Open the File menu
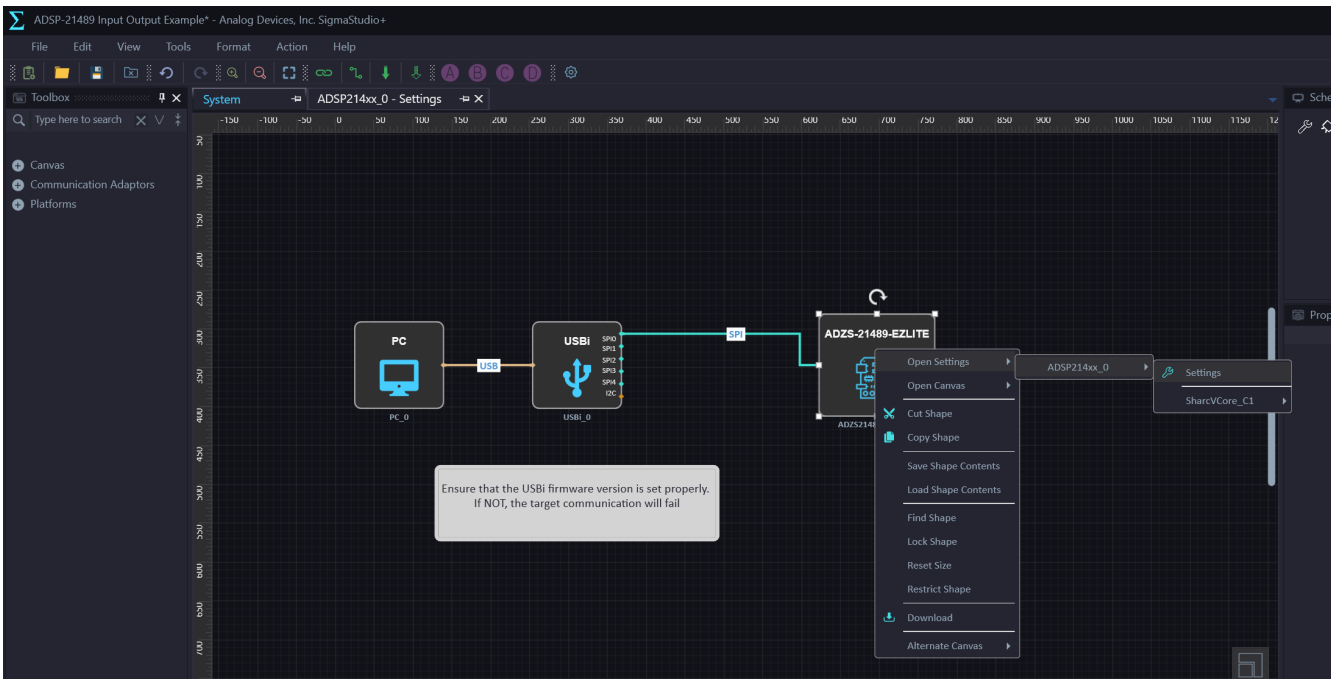This screenshot has width=1339, height=690. pyautogui.click(x=39, y=47)
